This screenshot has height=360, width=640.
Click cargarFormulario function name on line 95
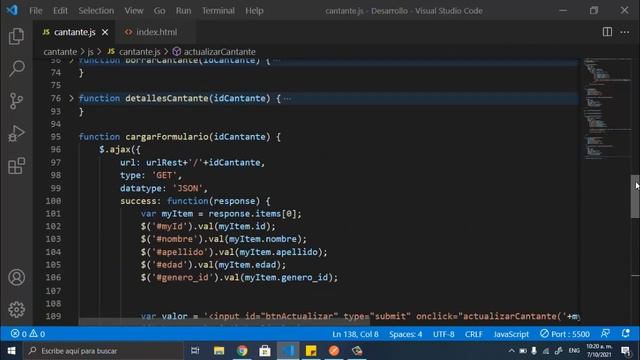coord(167,137)
